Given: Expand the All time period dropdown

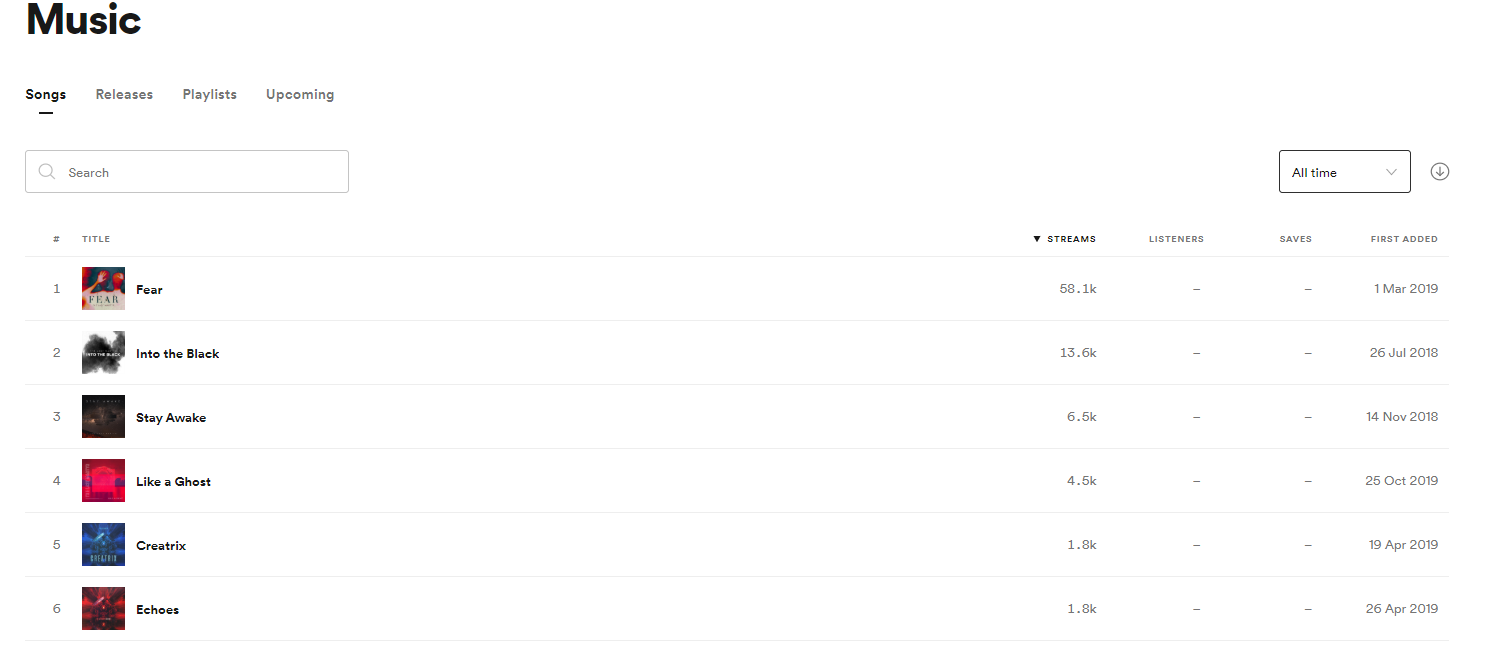Looking at the screenshot, I should pos(1344,171).
